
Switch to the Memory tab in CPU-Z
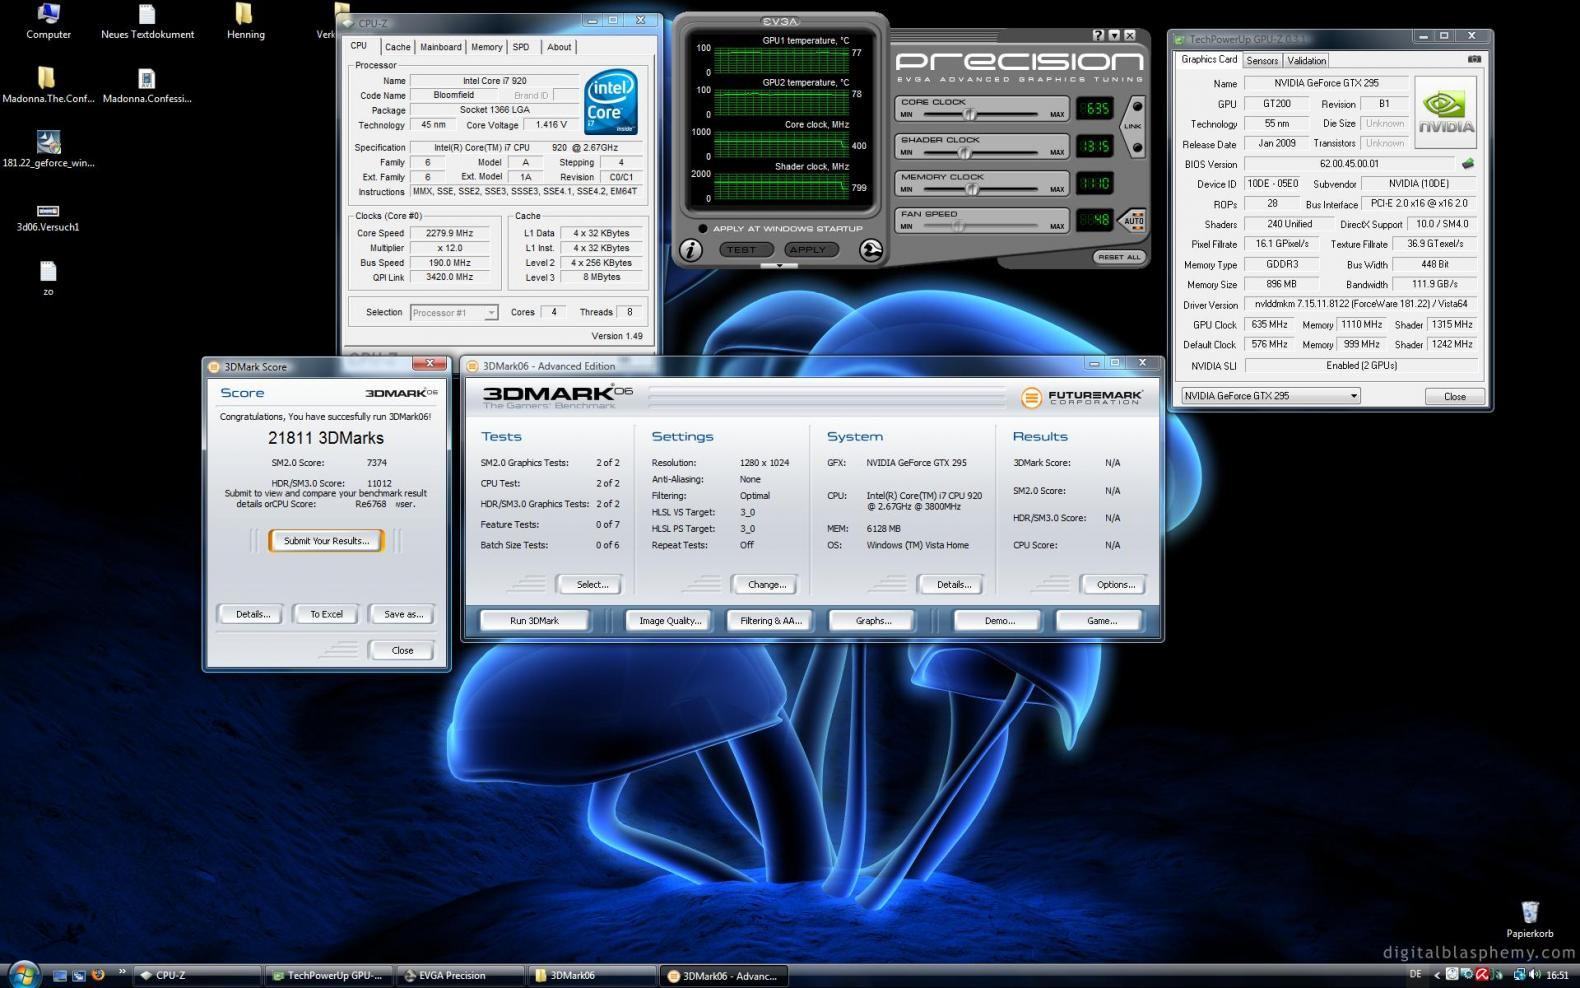point(486,47)
